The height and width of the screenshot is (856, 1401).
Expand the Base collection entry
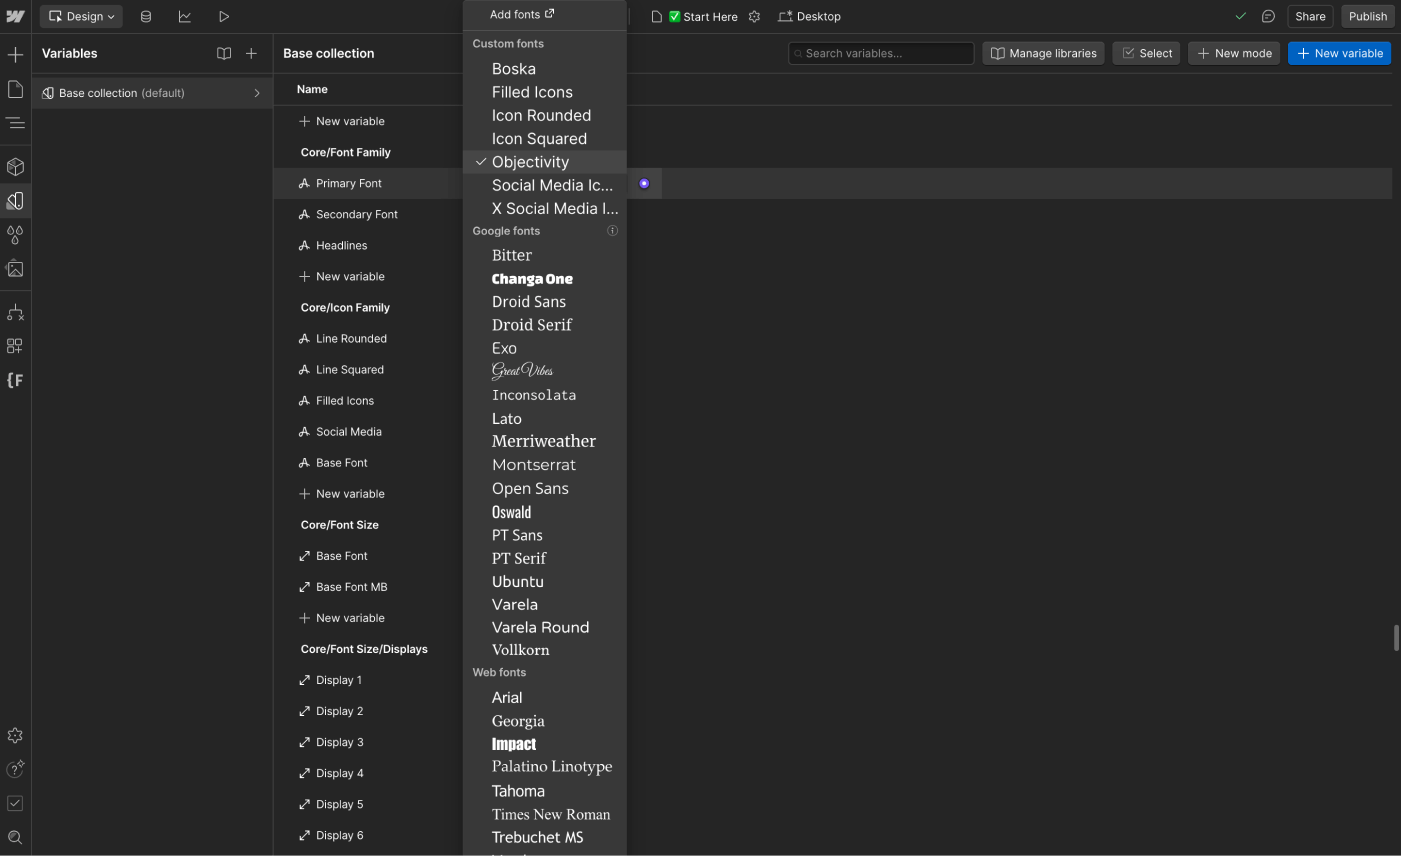[256, 92]
